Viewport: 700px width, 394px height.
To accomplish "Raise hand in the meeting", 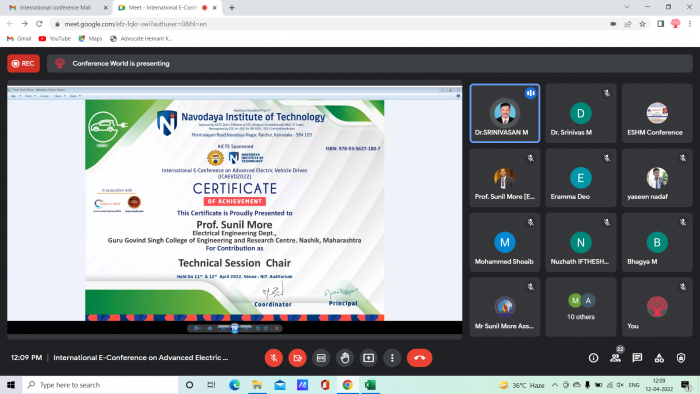I will point(345,358).
